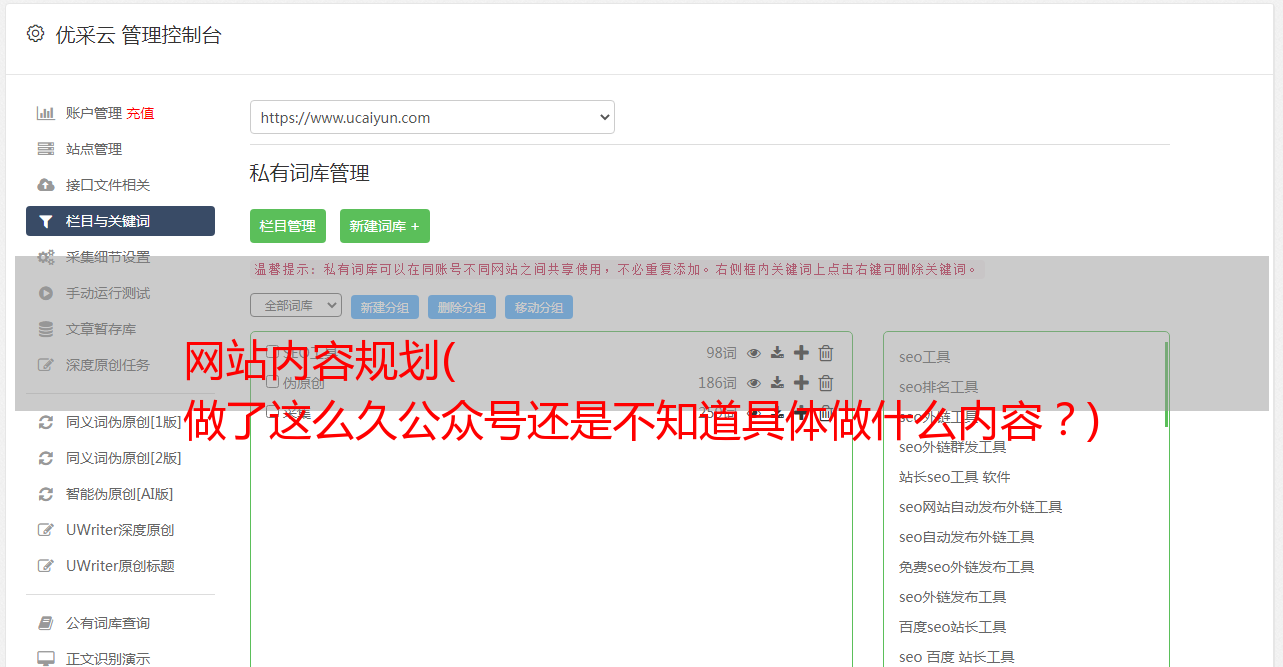Select keyword 'seo排名工具'

point(938,387)
